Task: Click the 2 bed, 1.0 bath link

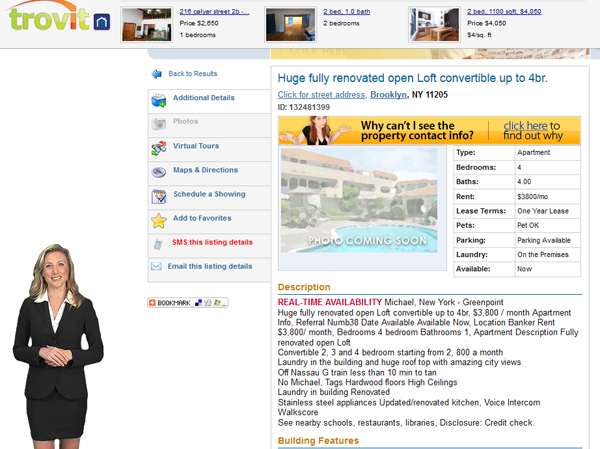Action: pos(347,12)
